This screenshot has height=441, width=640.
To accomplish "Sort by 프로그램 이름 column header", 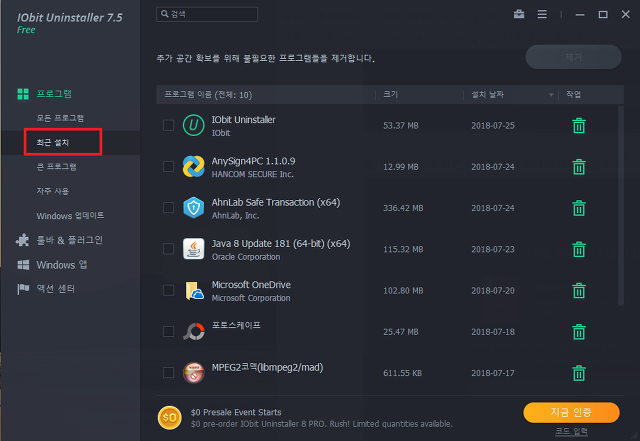I will (x=208, y=95).
